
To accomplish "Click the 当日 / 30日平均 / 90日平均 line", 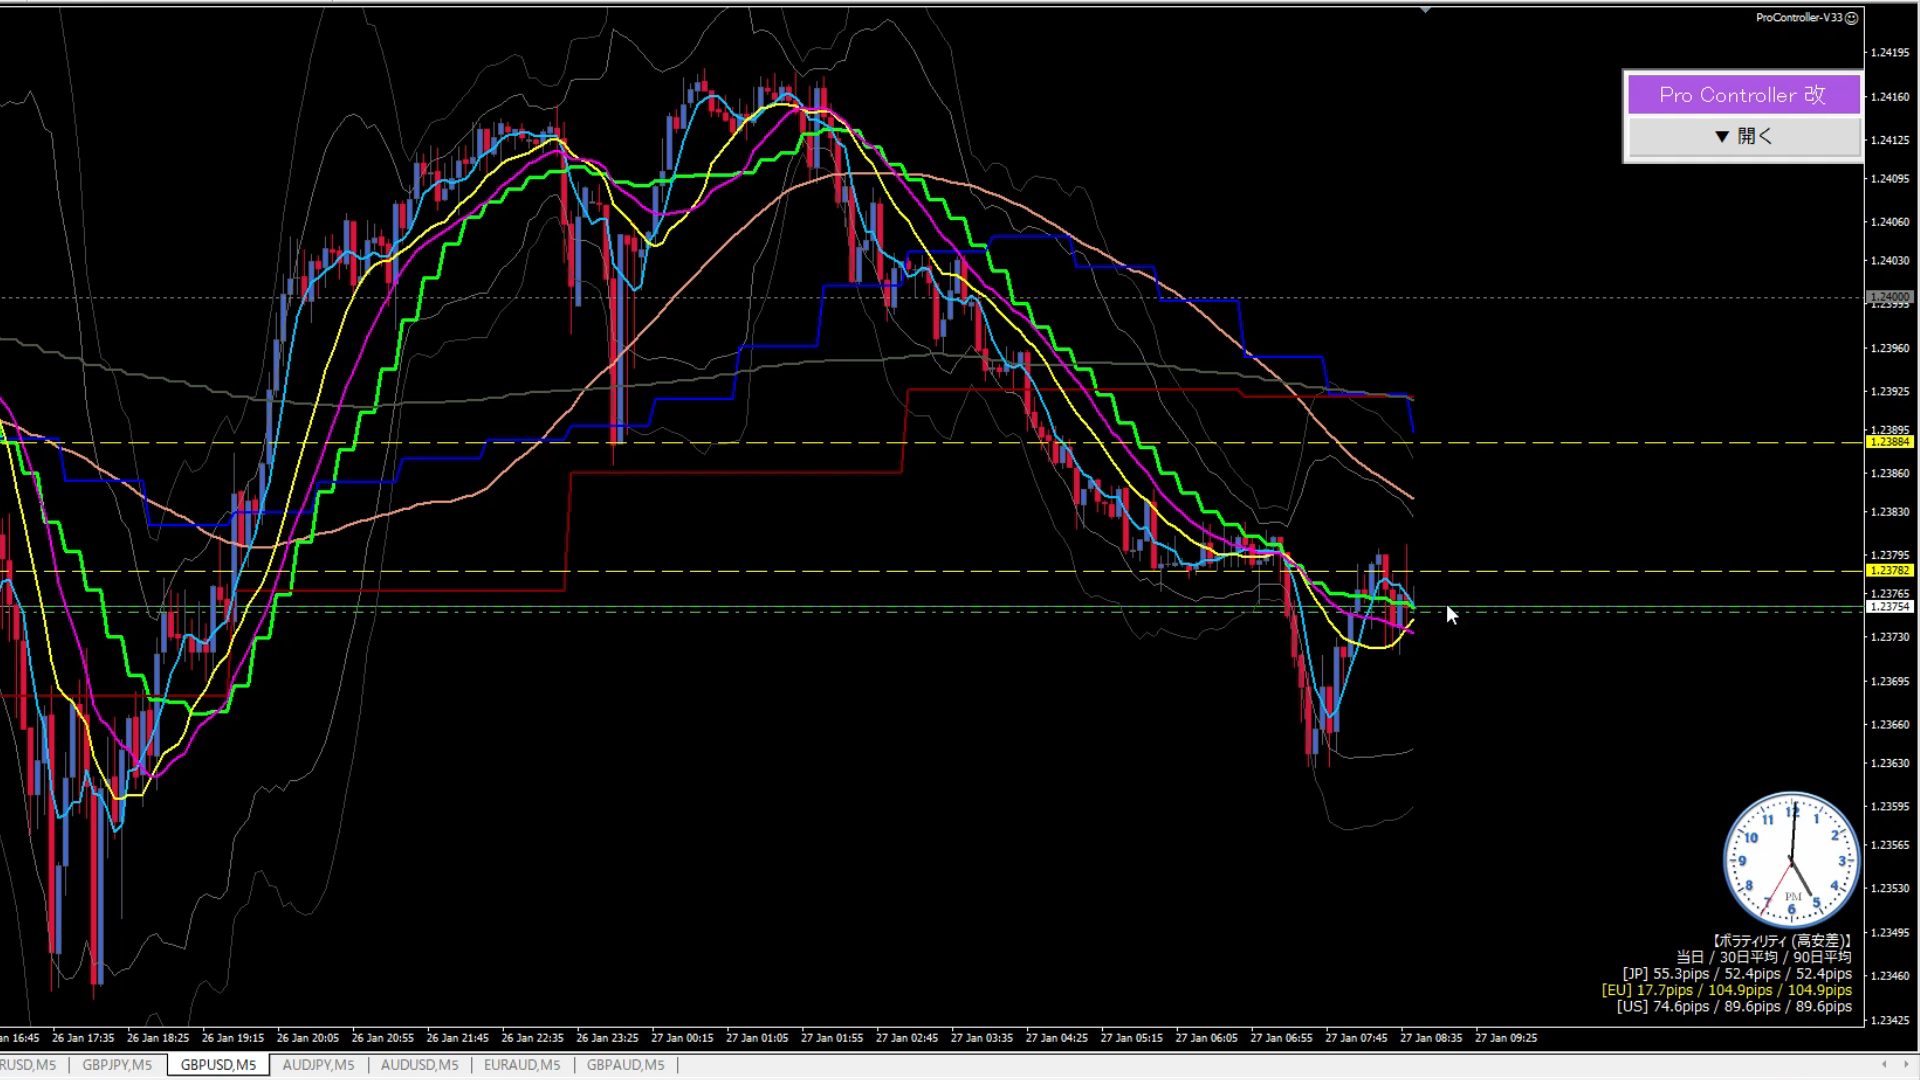I will pos(1764,957).
